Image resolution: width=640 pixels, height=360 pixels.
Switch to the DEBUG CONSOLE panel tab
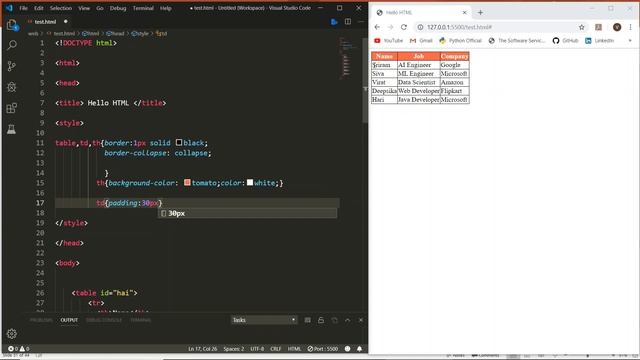coord(104,320)
